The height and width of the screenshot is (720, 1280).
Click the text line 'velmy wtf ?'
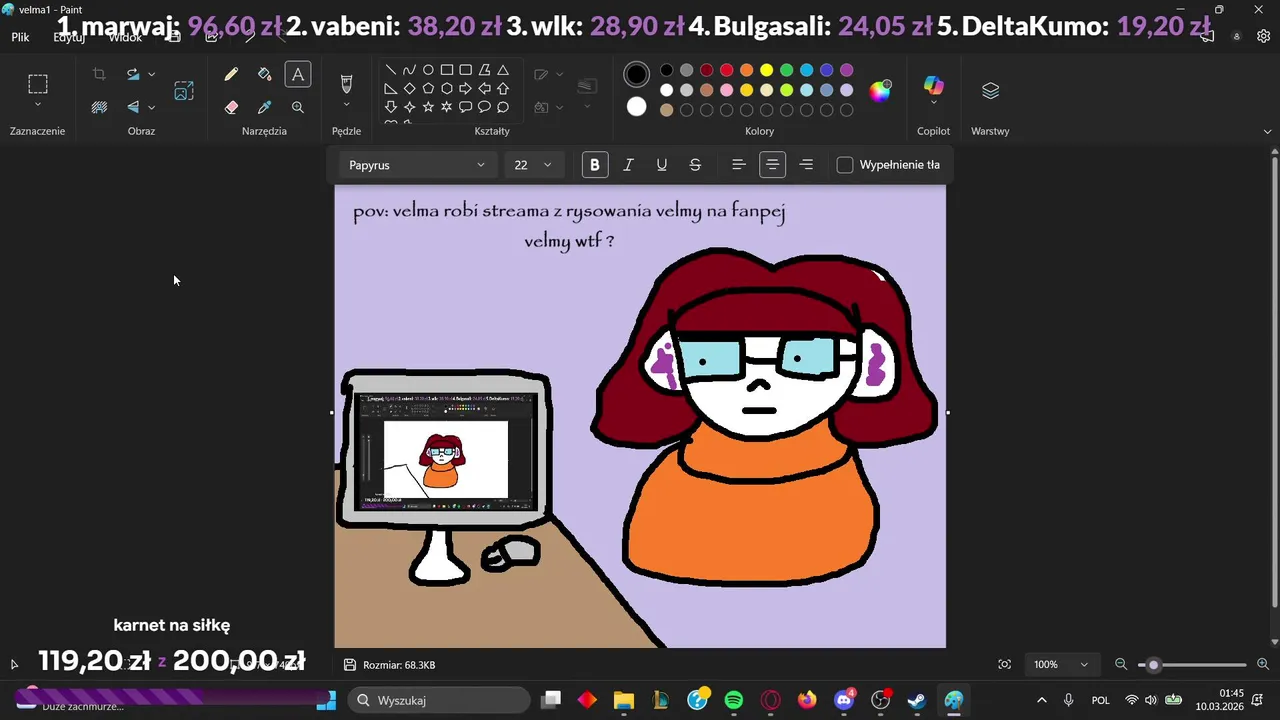click(569, 241)
